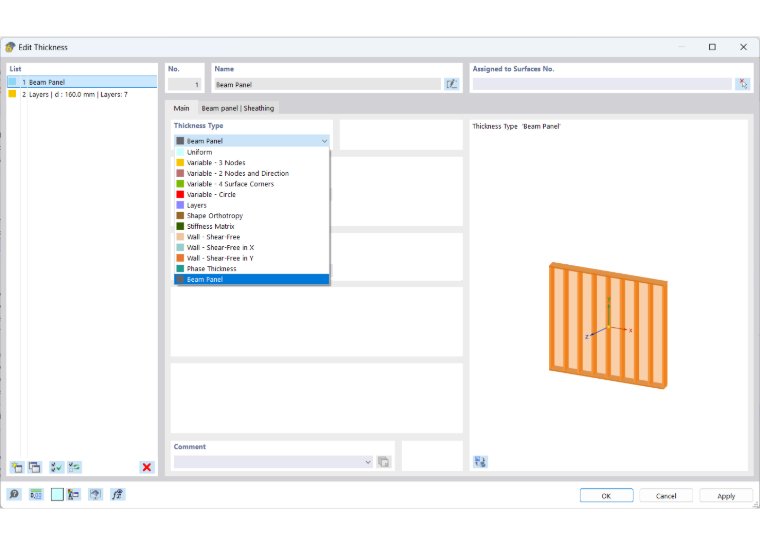The width and height of the screenshot is (760, 545).
Task: Choose Wall - Shear-Free in Y
Action: (252, 258)
